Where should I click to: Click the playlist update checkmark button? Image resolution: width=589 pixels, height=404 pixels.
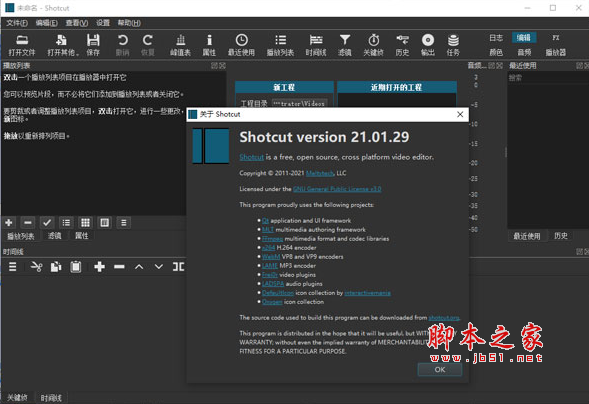[47, 223]
